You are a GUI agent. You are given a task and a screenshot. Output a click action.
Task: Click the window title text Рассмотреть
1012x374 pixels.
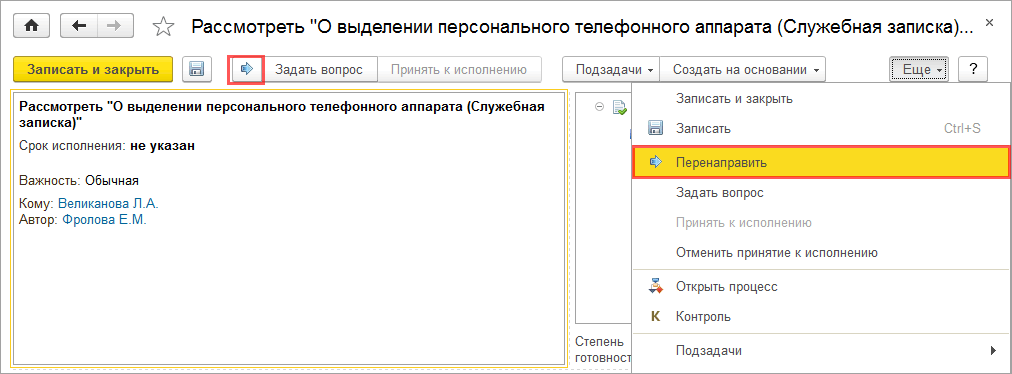click(x=582, y=27)
